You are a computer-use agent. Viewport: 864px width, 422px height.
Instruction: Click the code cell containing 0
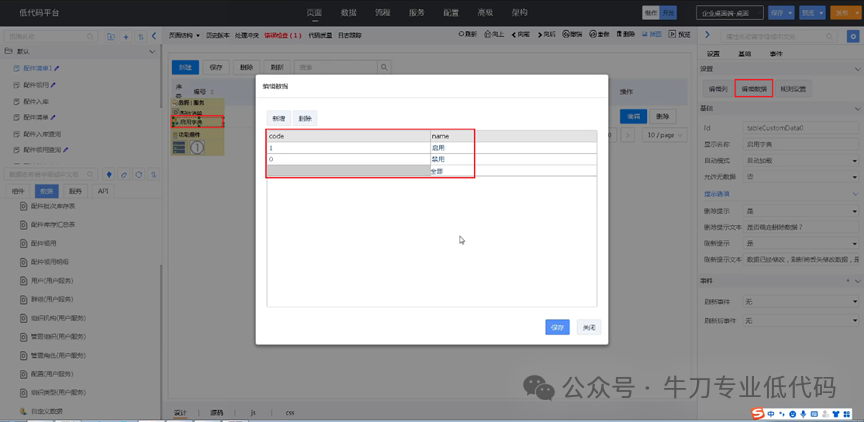349,159
